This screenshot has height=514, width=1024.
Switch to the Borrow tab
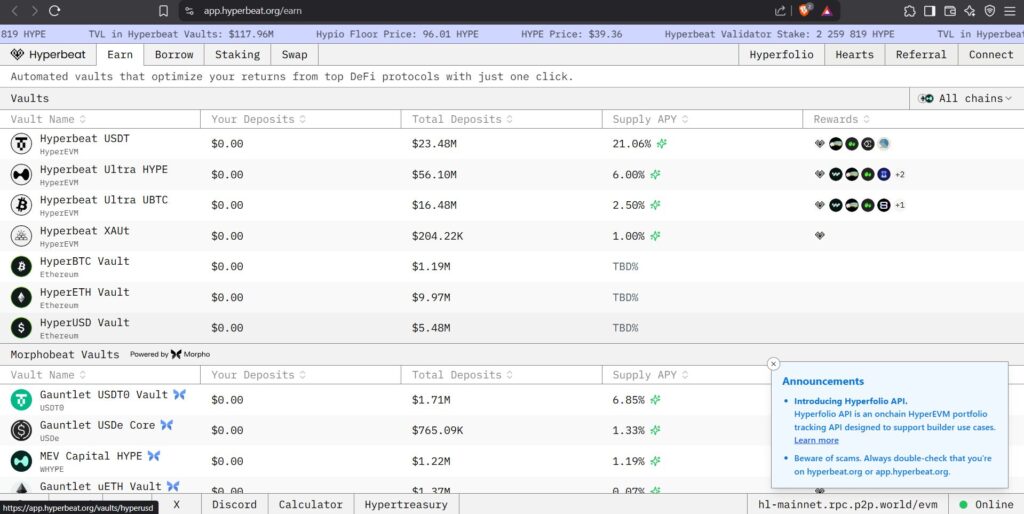pos(174,55)
